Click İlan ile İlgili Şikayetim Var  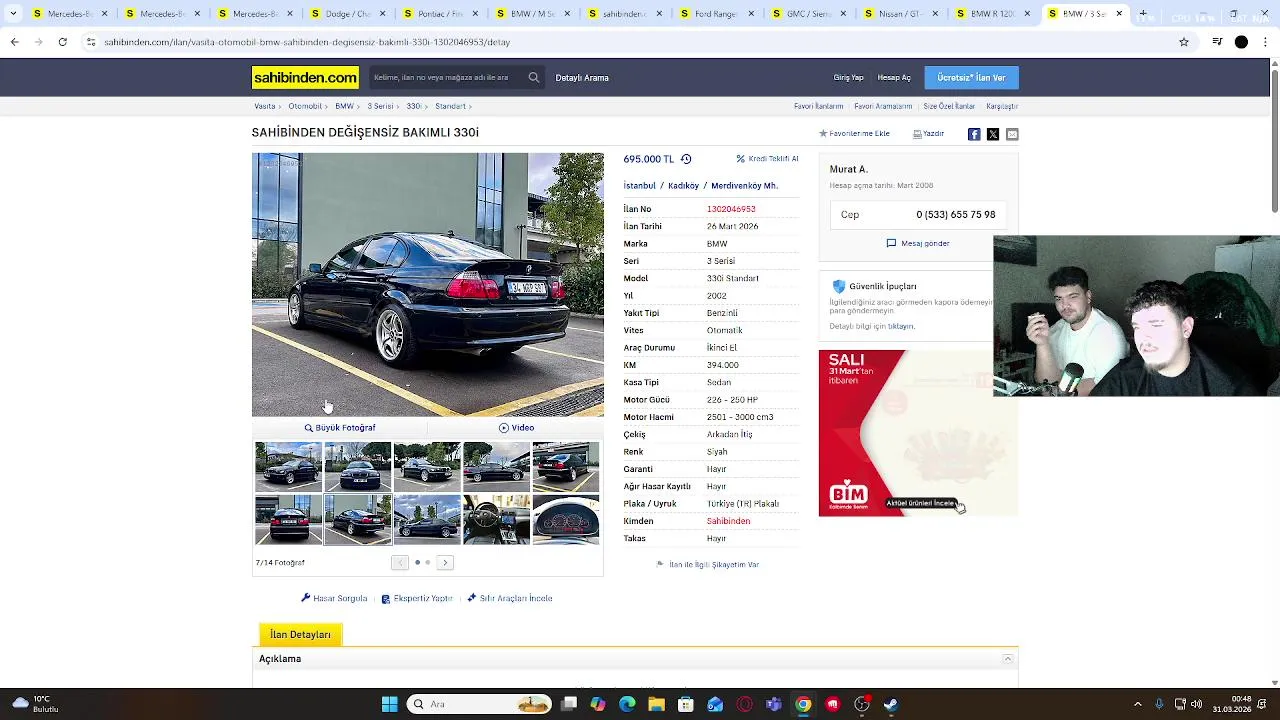[x=708, y=565]
